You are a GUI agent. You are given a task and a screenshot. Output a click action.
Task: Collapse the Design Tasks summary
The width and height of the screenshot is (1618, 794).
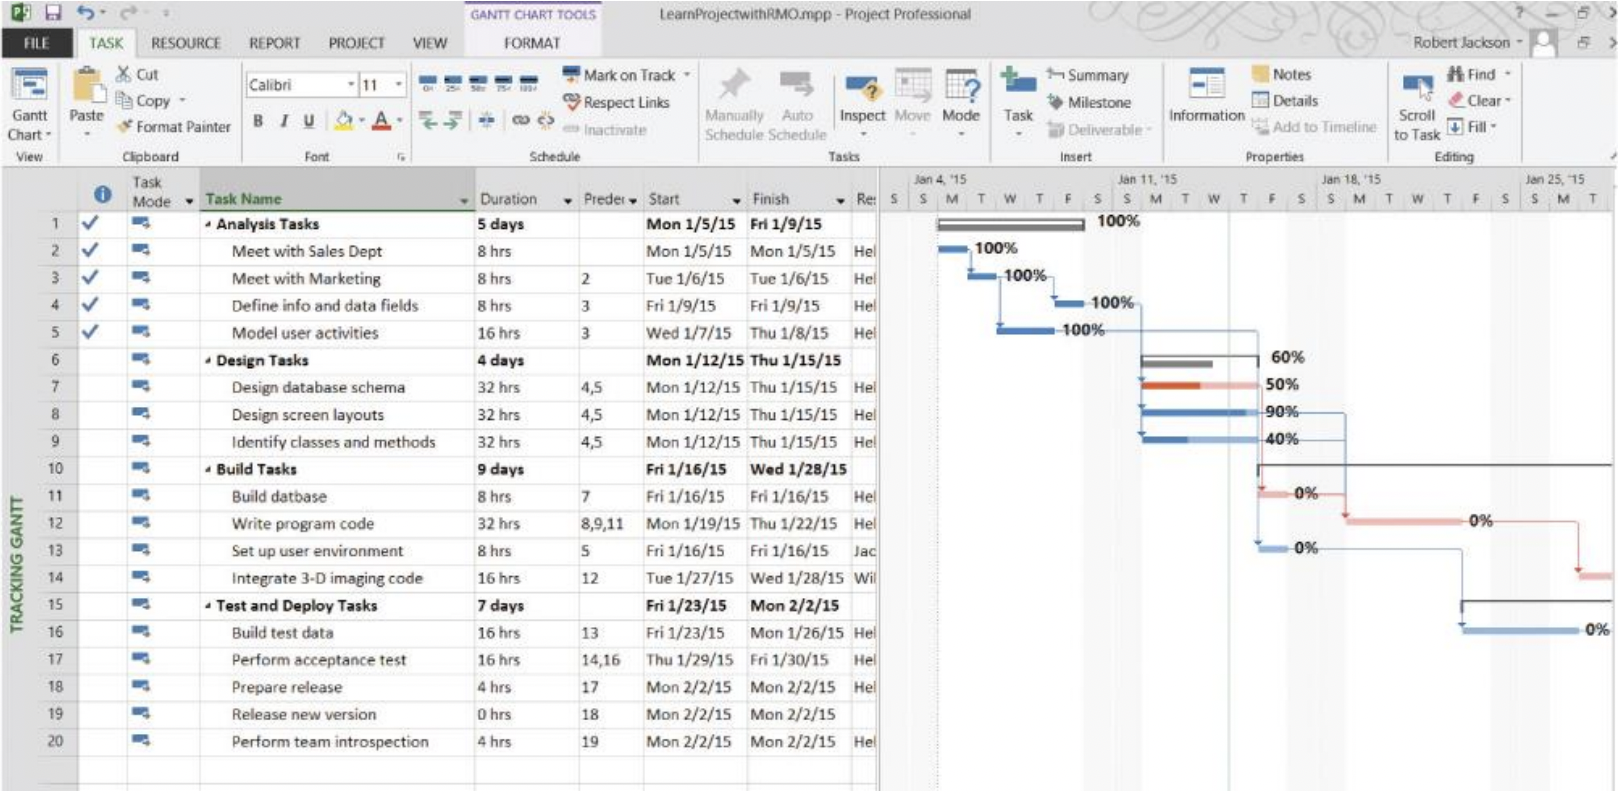coord(208,361)
